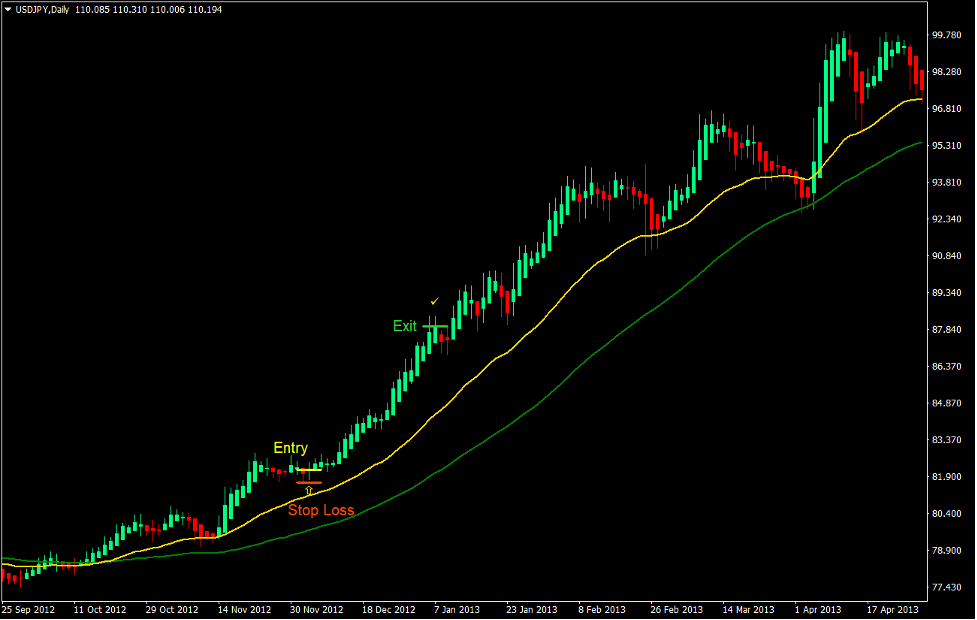Click the Exit label on the chart
Screen dimensions: 977x620
click(404, 326)
